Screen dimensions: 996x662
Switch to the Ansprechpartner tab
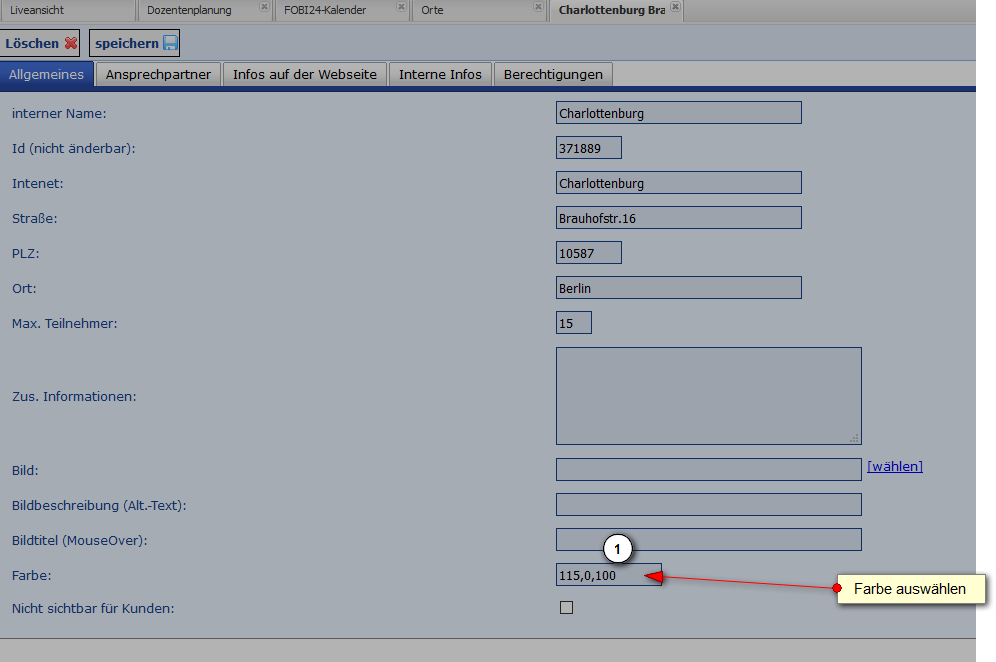(158, 75)
